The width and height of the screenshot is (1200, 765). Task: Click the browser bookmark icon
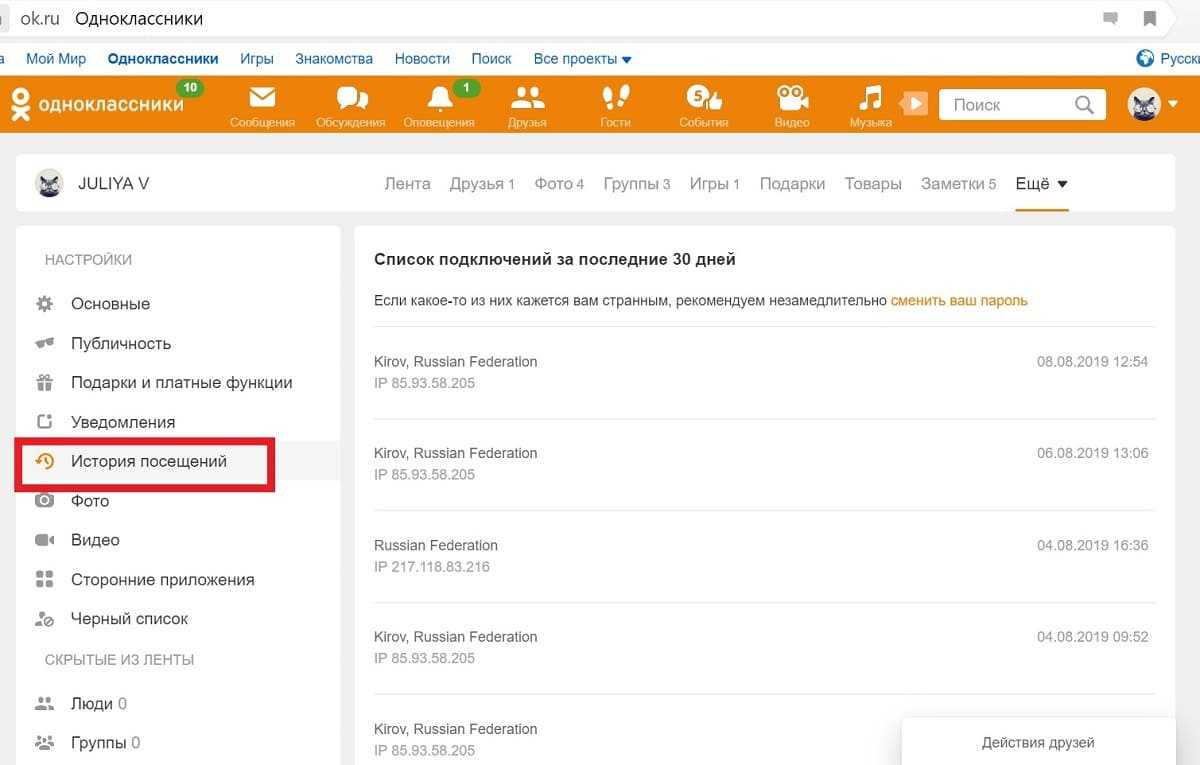click(1150, 19)
